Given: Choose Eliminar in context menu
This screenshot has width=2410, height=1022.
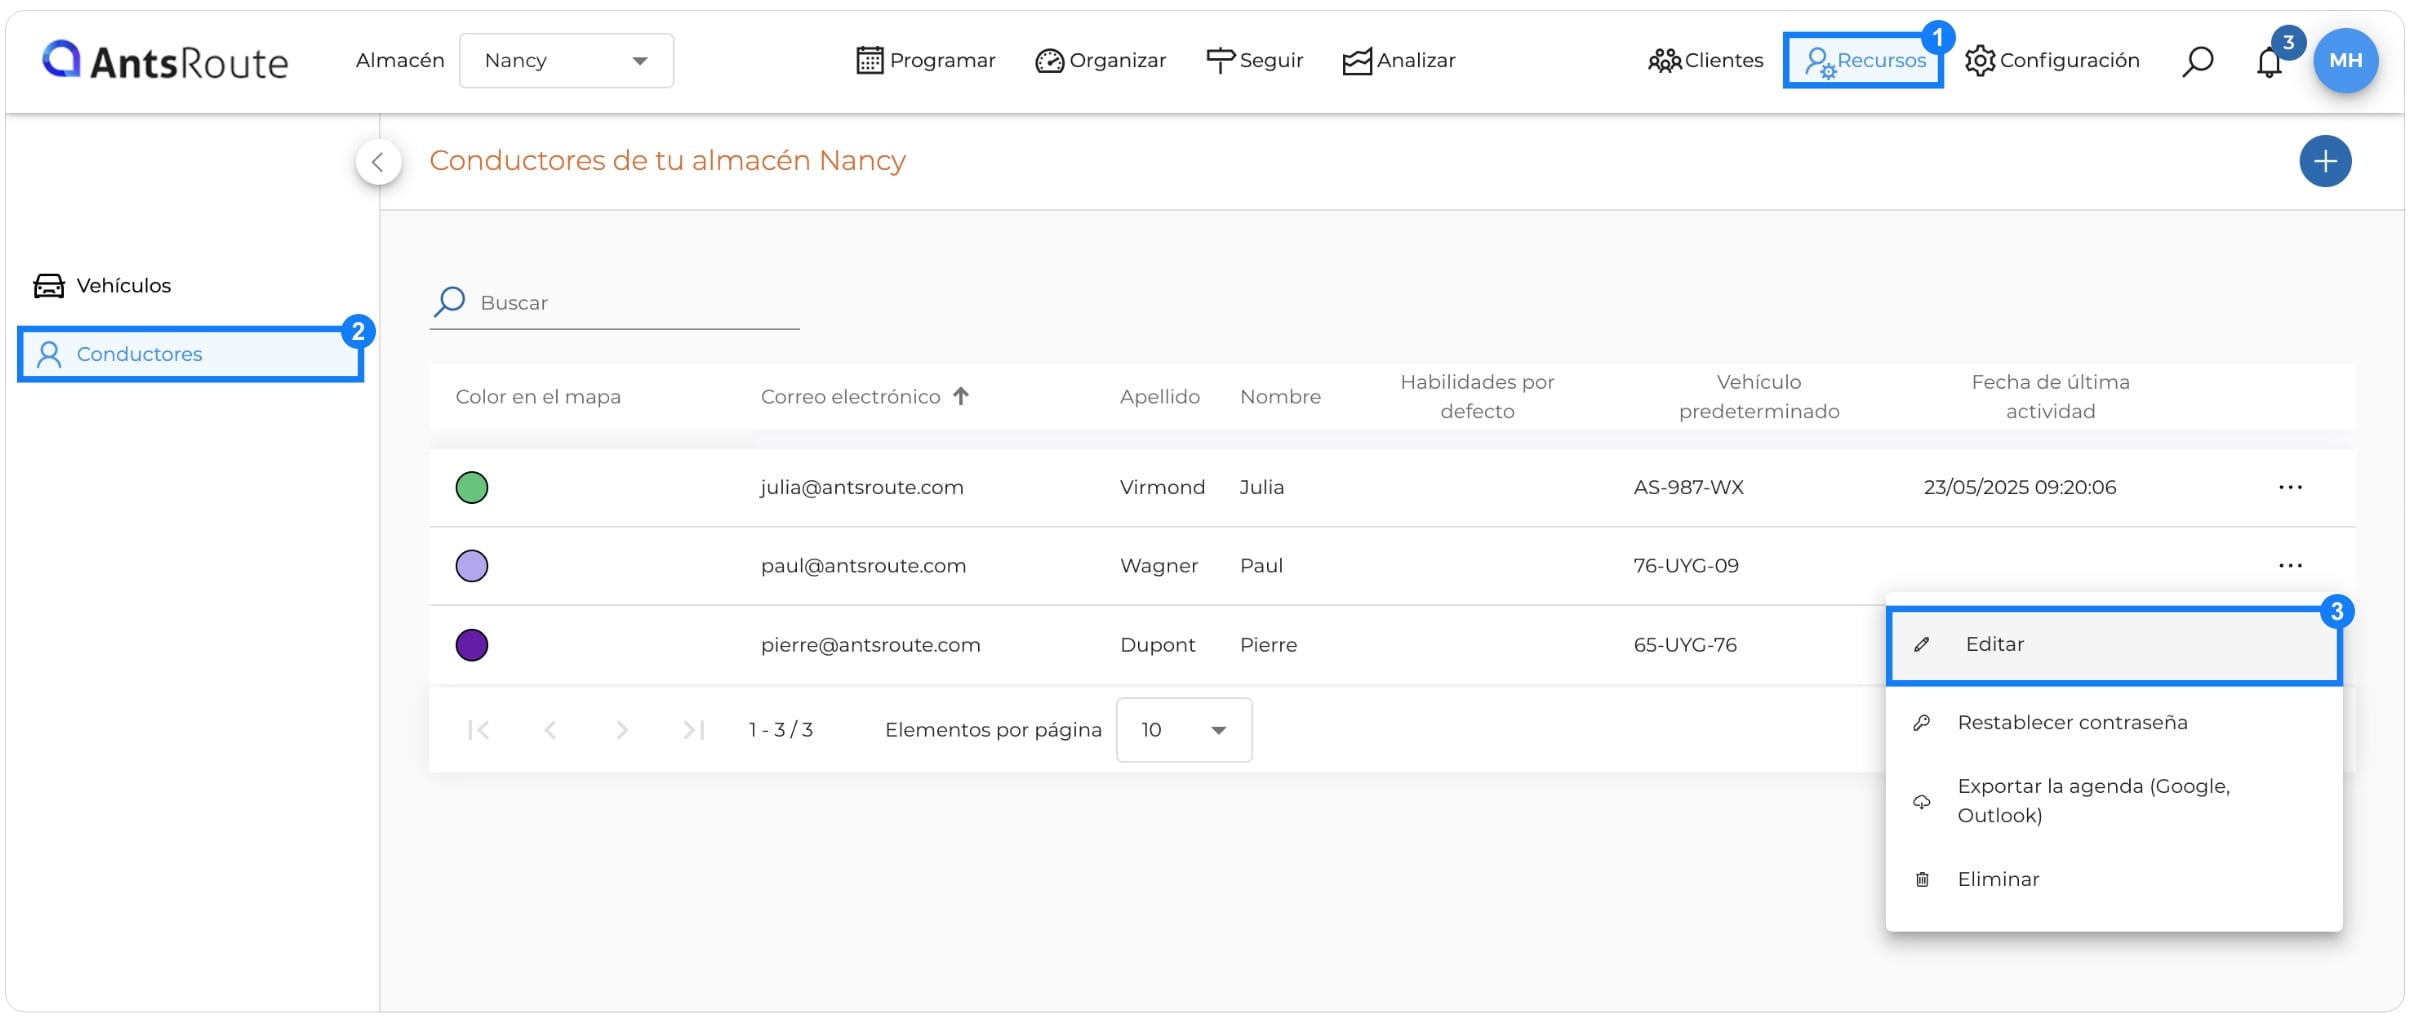Looking at the screenshot, I should [2114, 880].
